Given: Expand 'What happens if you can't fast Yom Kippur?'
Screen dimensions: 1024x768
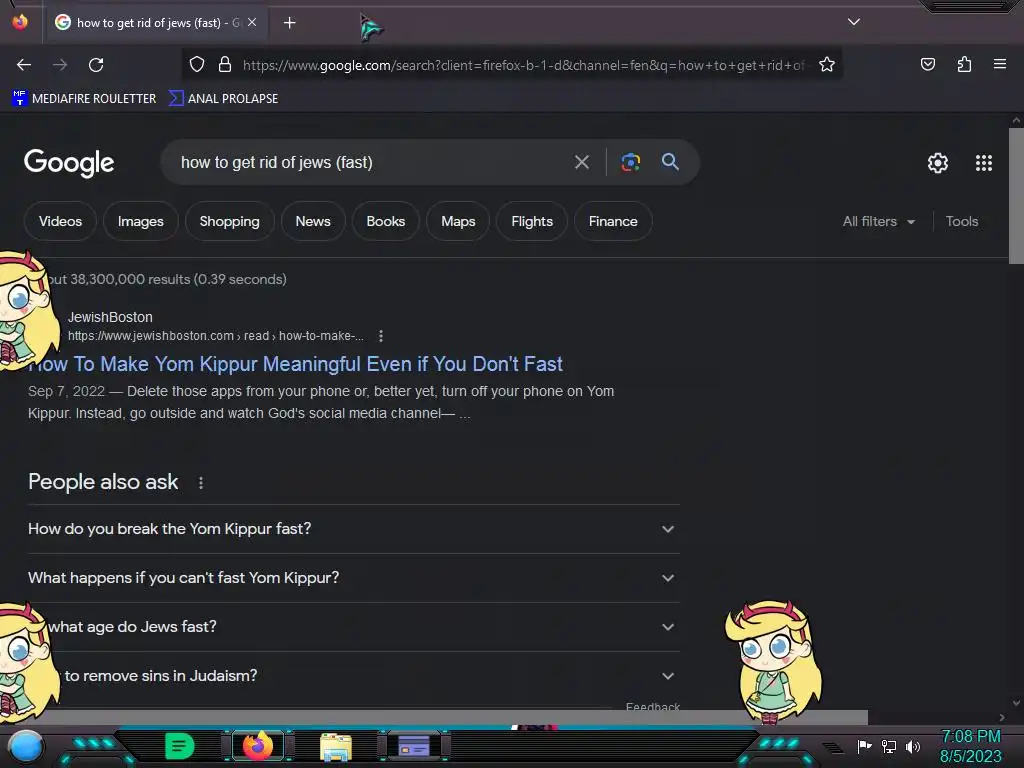Looking at the screenshot, I should pos(354,578).
